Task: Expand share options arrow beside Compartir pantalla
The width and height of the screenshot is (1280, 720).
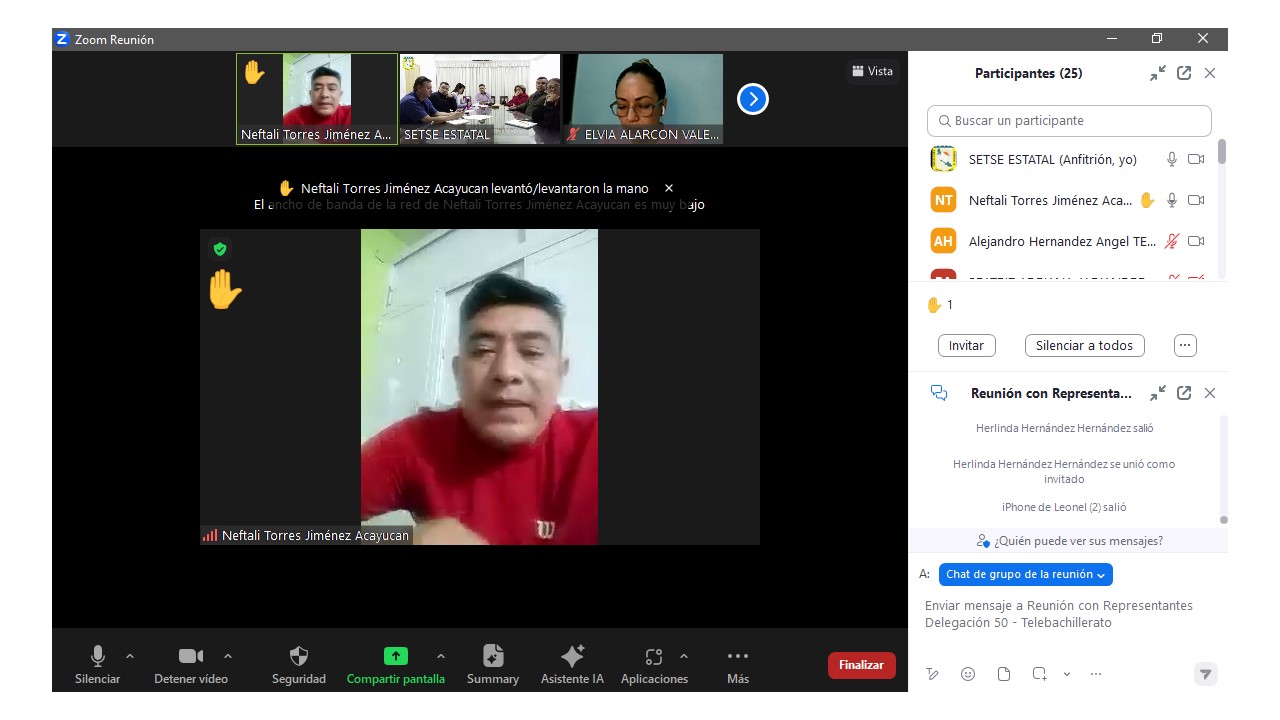Action: coord(441,656)
